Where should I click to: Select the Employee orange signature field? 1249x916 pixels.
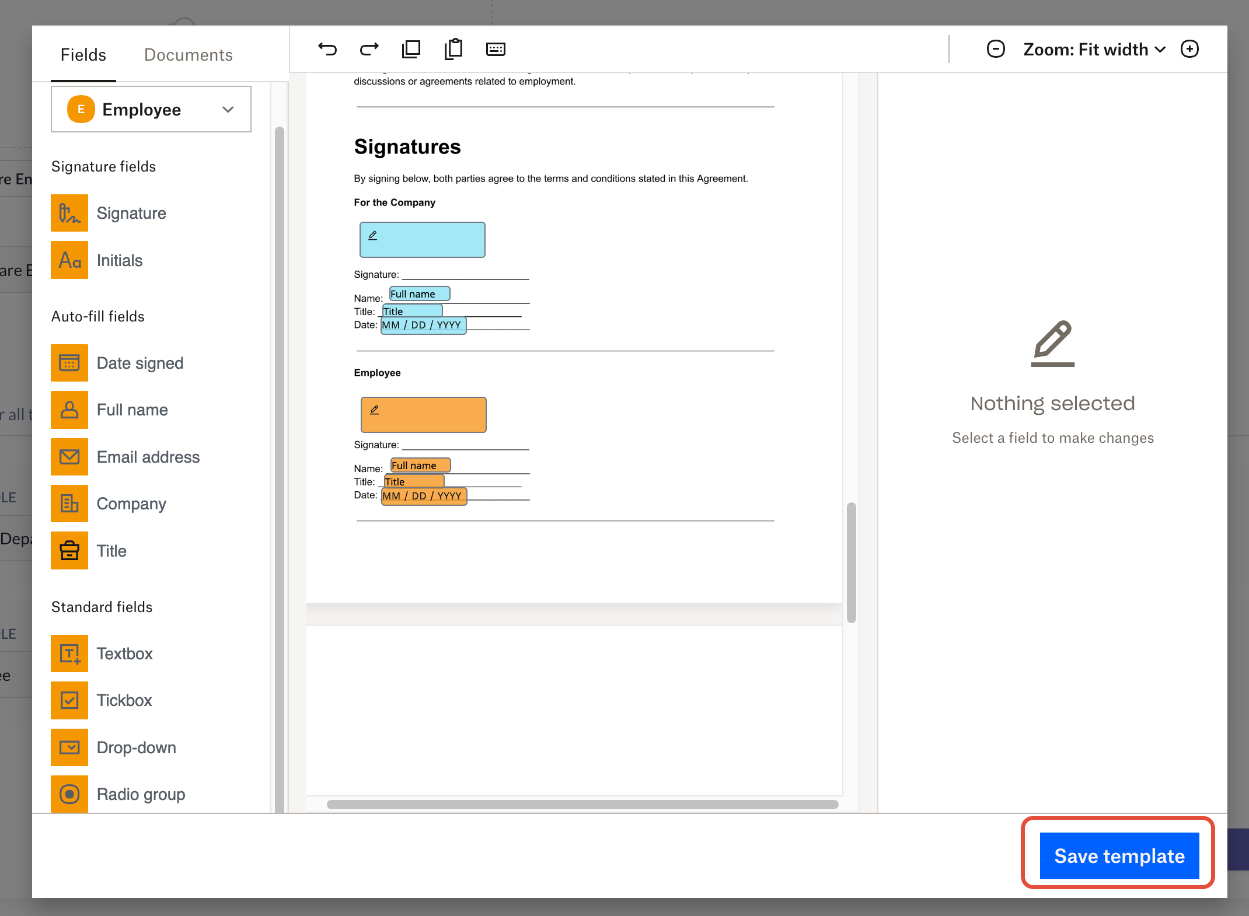[424, 415]
